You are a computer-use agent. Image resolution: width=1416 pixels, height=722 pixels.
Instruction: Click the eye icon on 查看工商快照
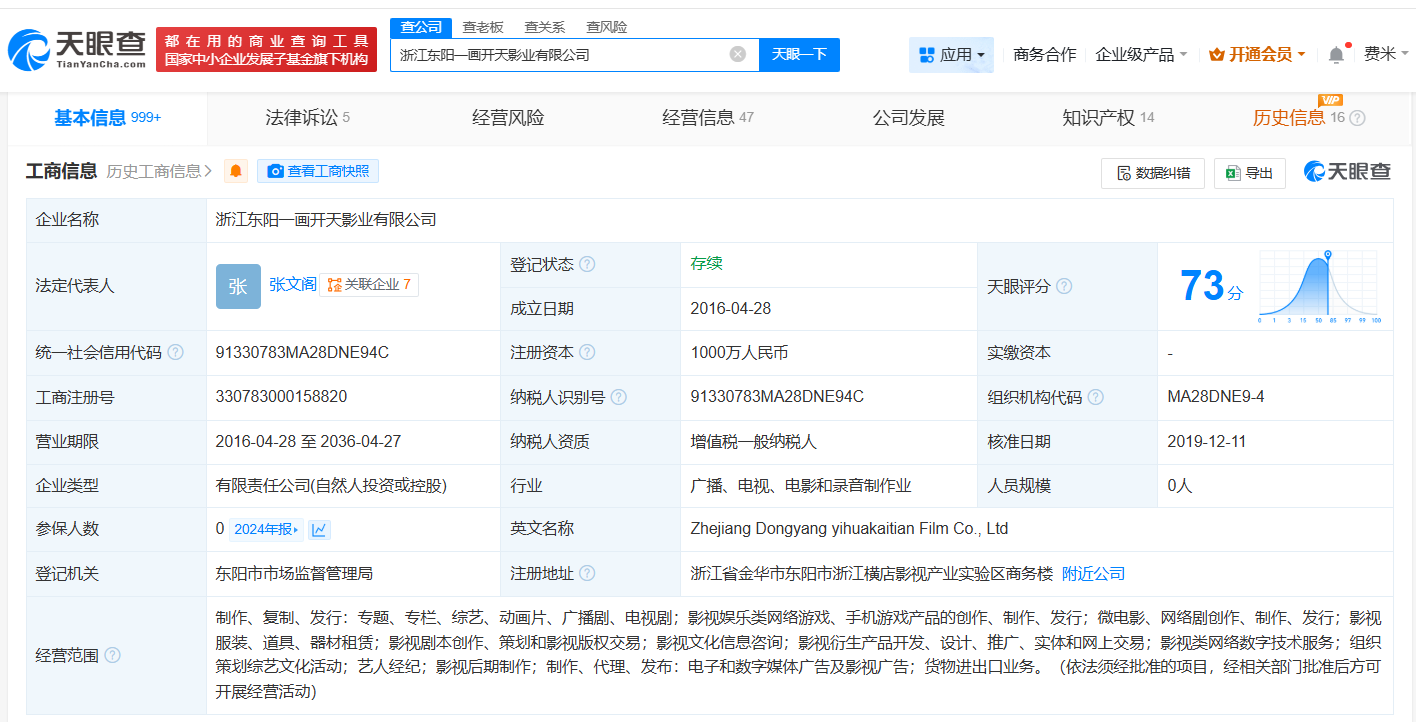275,171
